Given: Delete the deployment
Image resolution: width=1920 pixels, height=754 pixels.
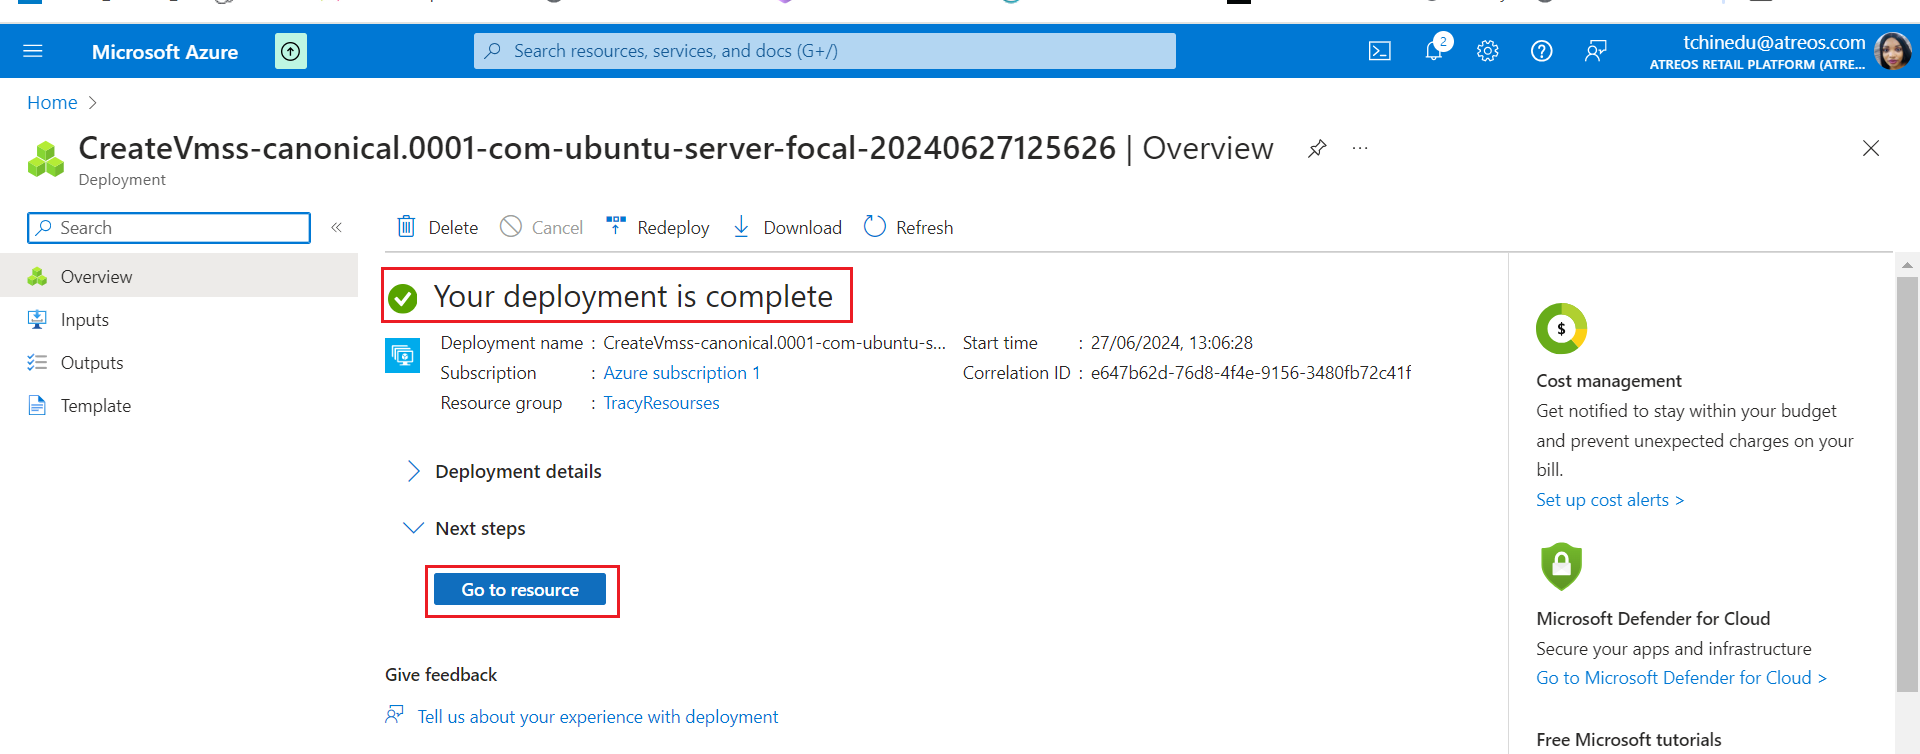Looking at the screenshot, I should (437, 227).
